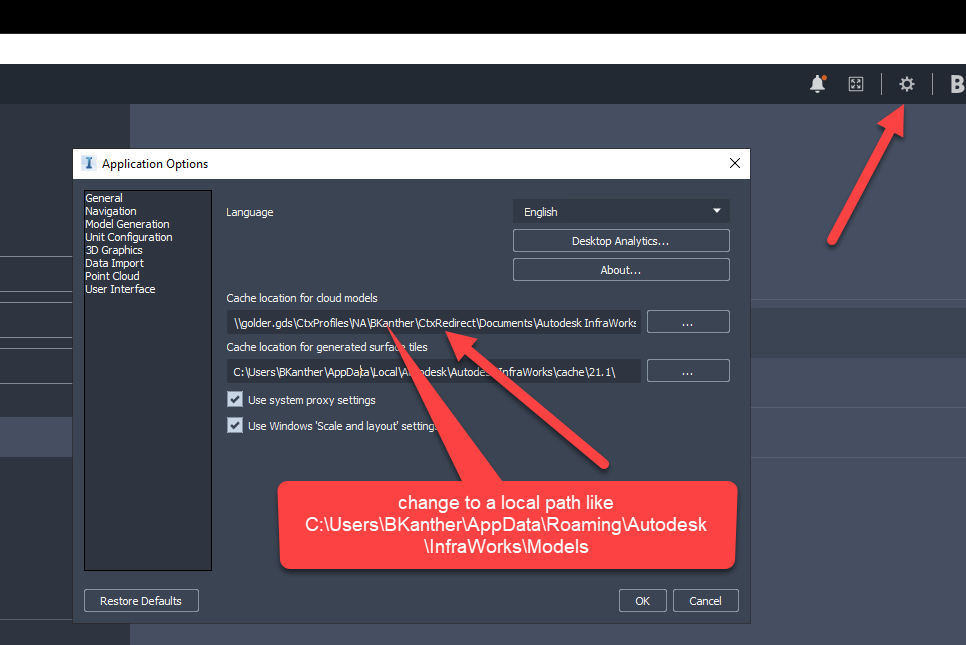Click the user profile B icon

click(957, 84)
